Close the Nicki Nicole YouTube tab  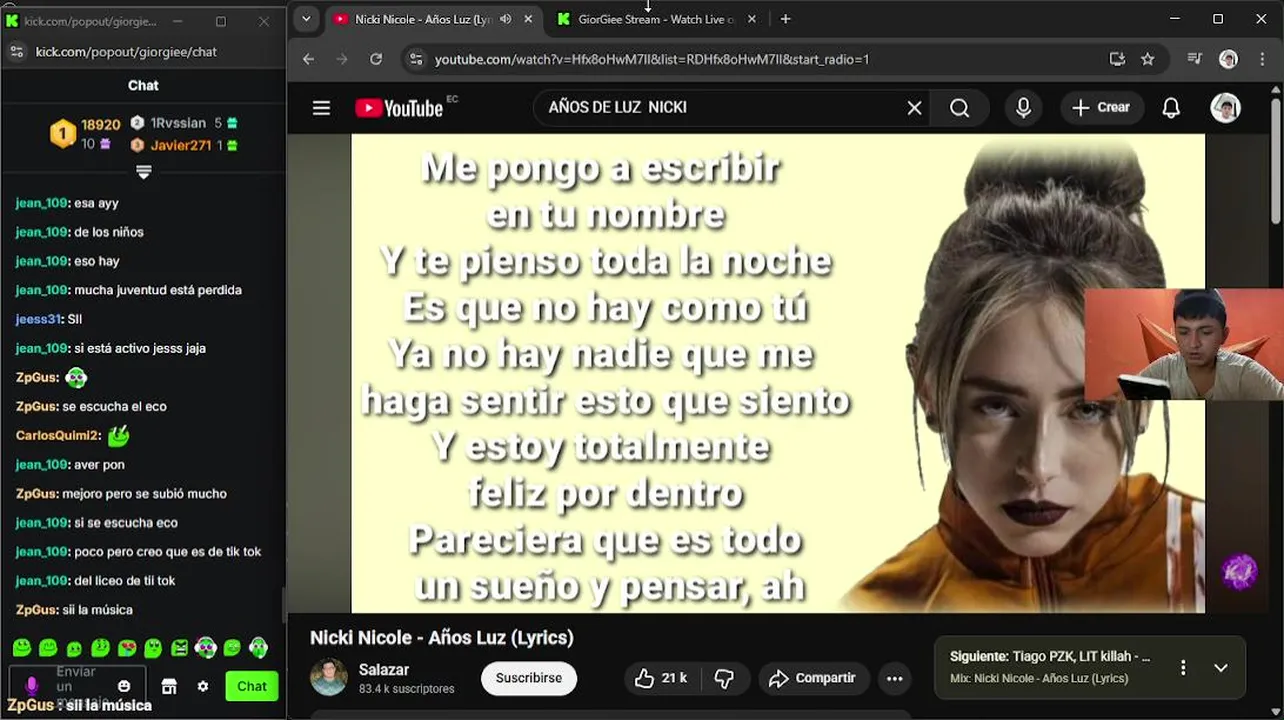tap(528, 19)
